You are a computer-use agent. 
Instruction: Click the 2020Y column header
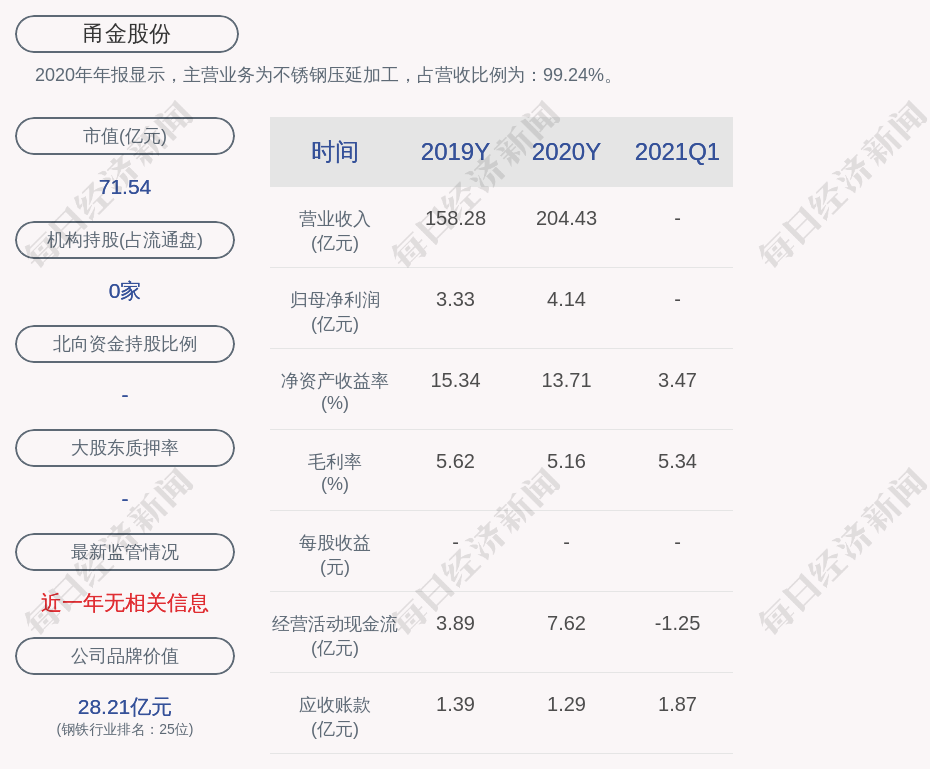click(x=566, y=152)
